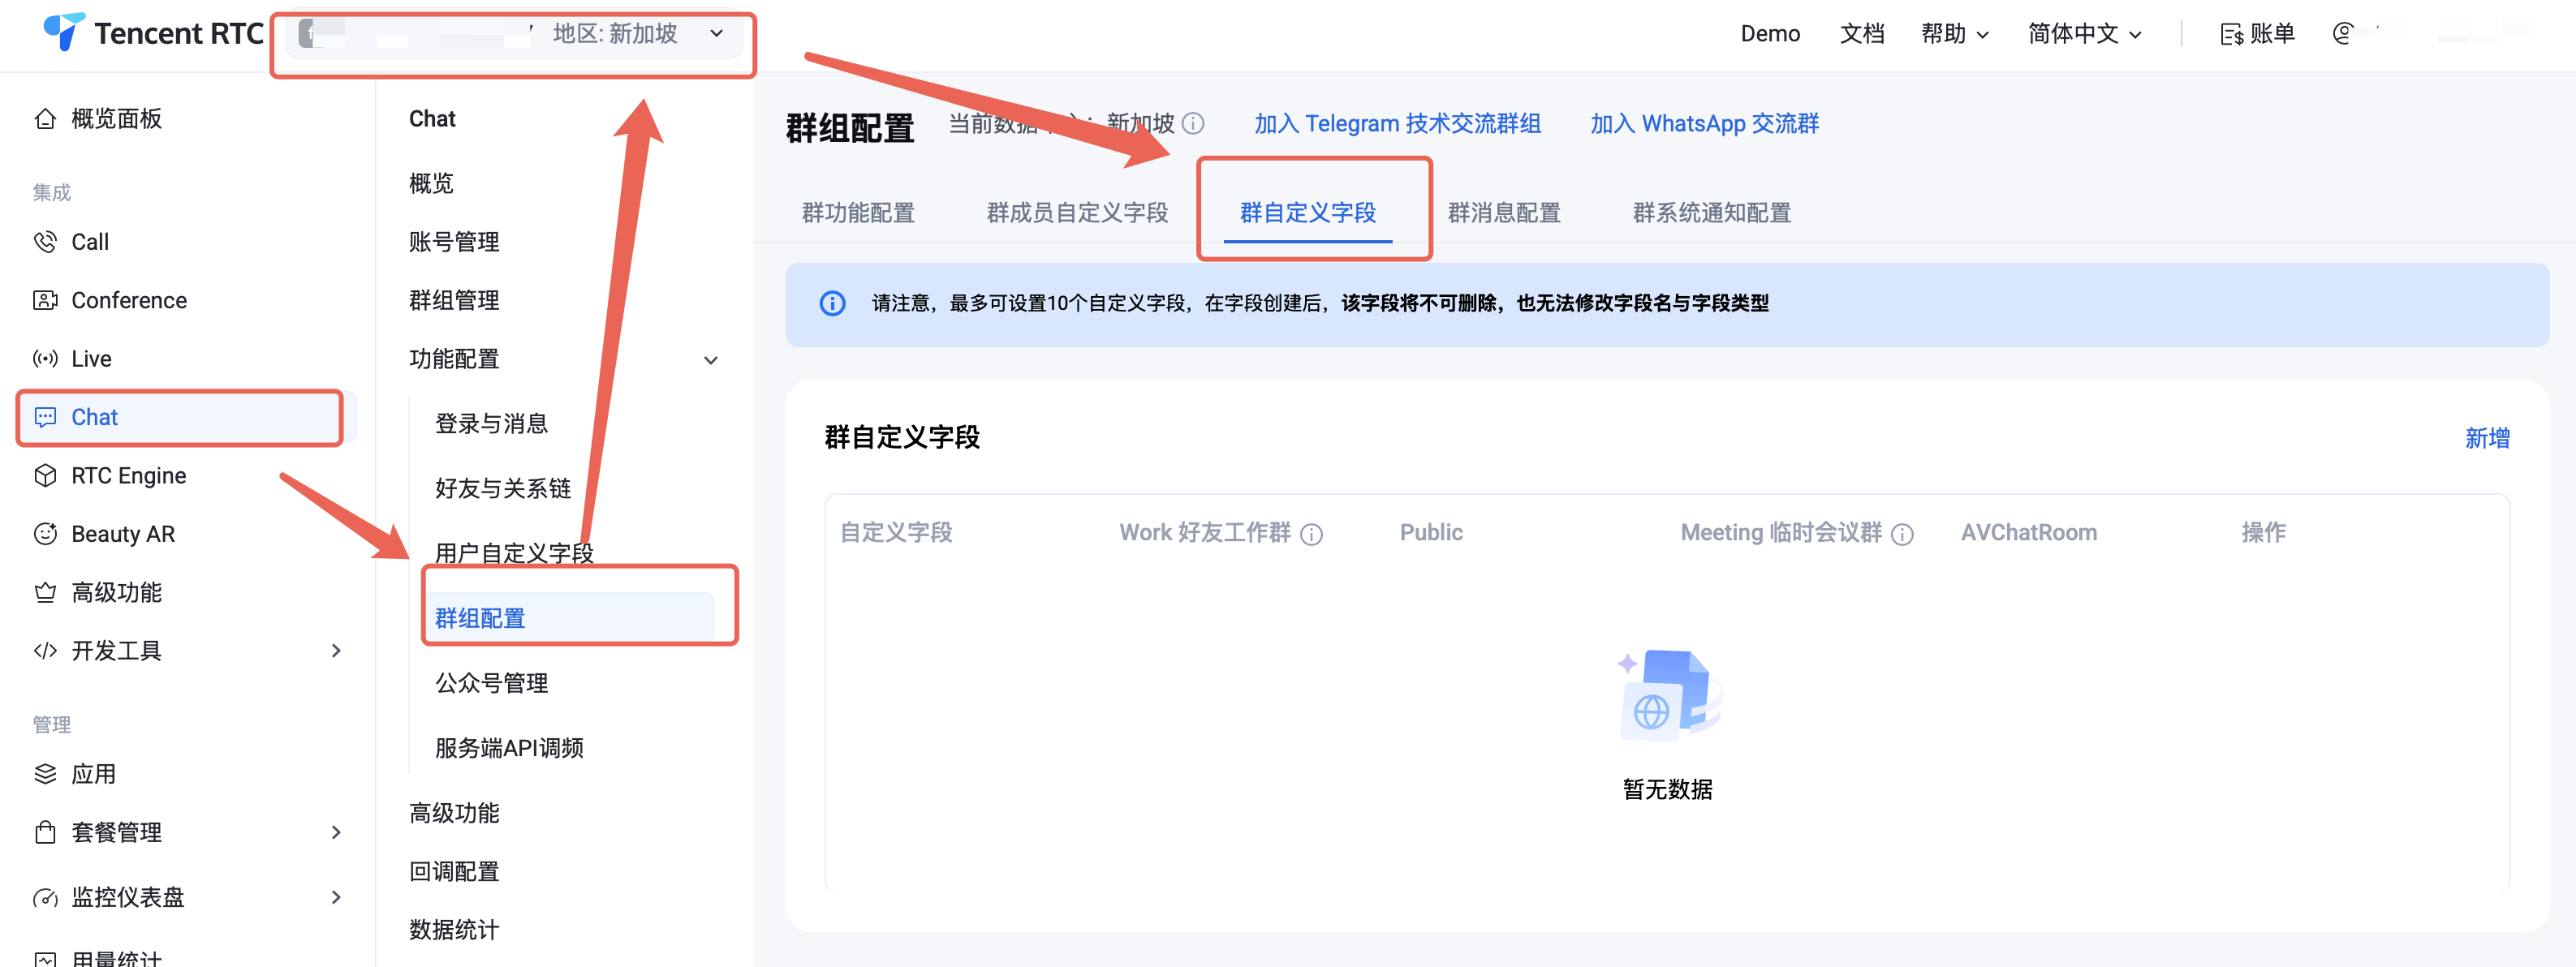
Task: Switch to the 群消息配置 tab
Action: 1503,213
